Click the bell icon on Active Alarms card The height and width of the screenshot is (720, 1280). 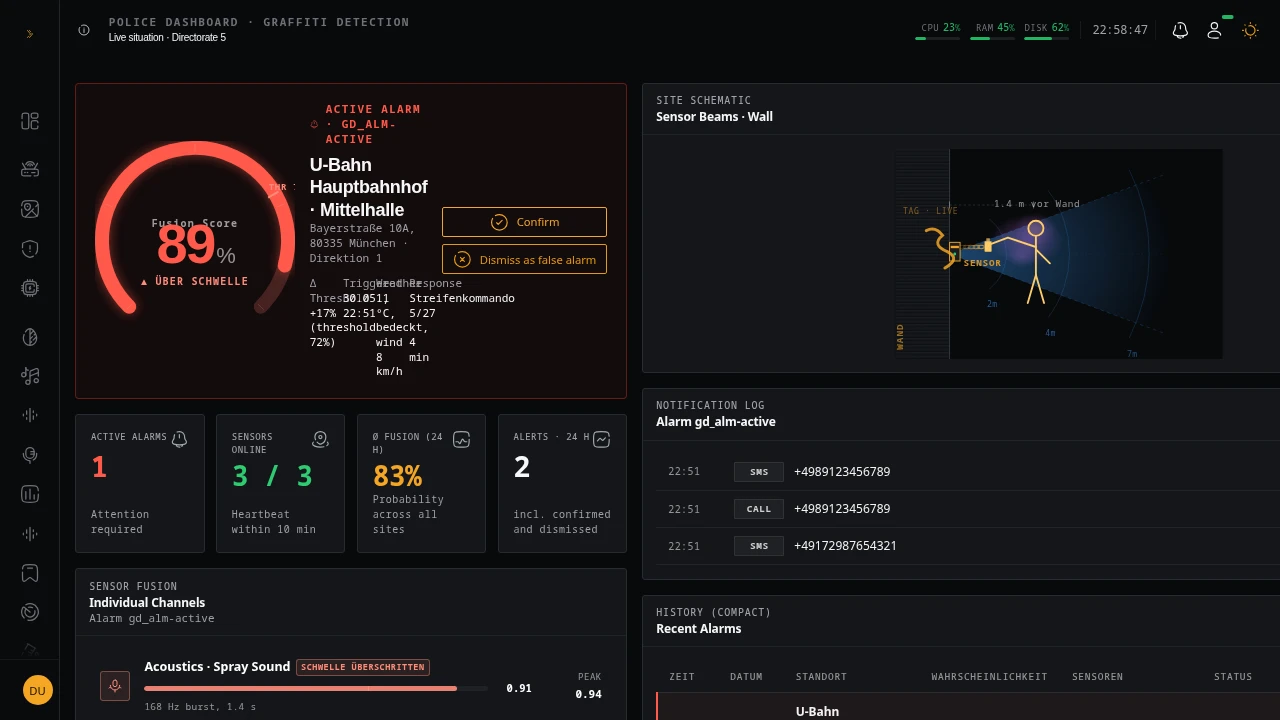(x=179, y=439)
